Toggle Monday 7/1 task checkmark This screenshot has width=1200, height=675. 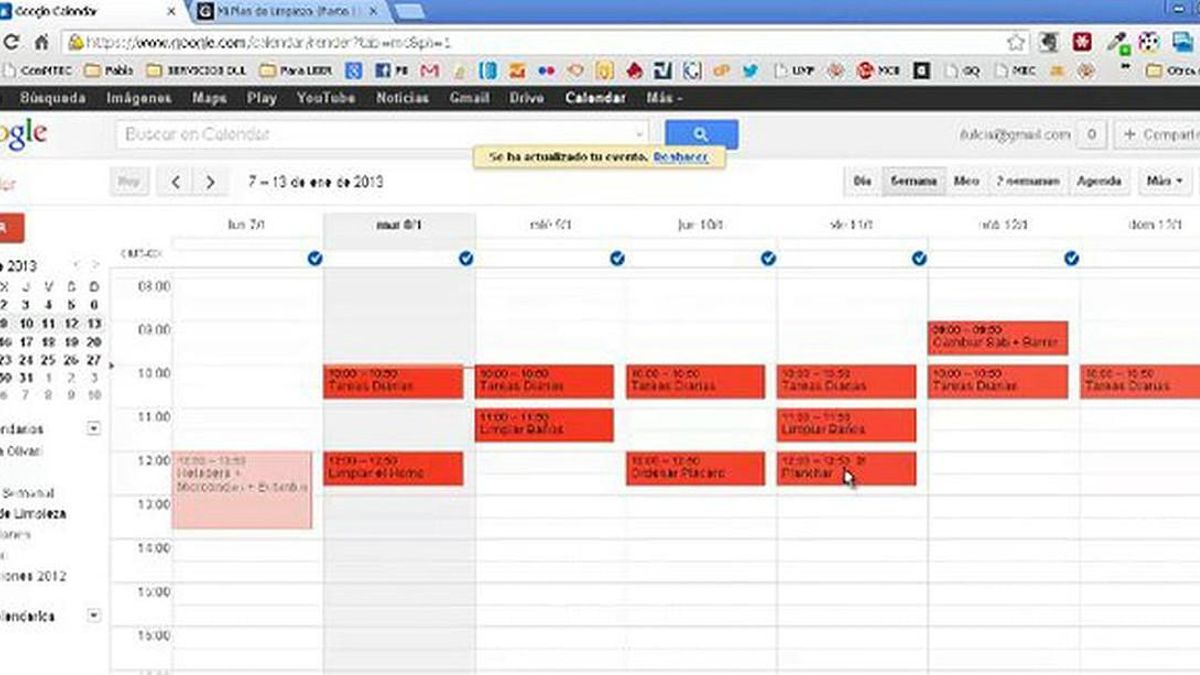click(315, 258)
